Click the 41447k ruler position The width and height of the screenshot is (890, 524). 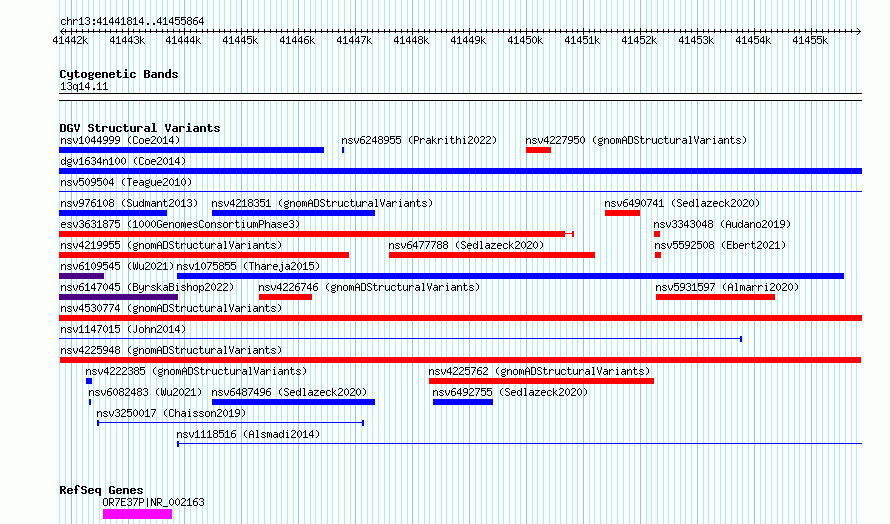(354, 40)
